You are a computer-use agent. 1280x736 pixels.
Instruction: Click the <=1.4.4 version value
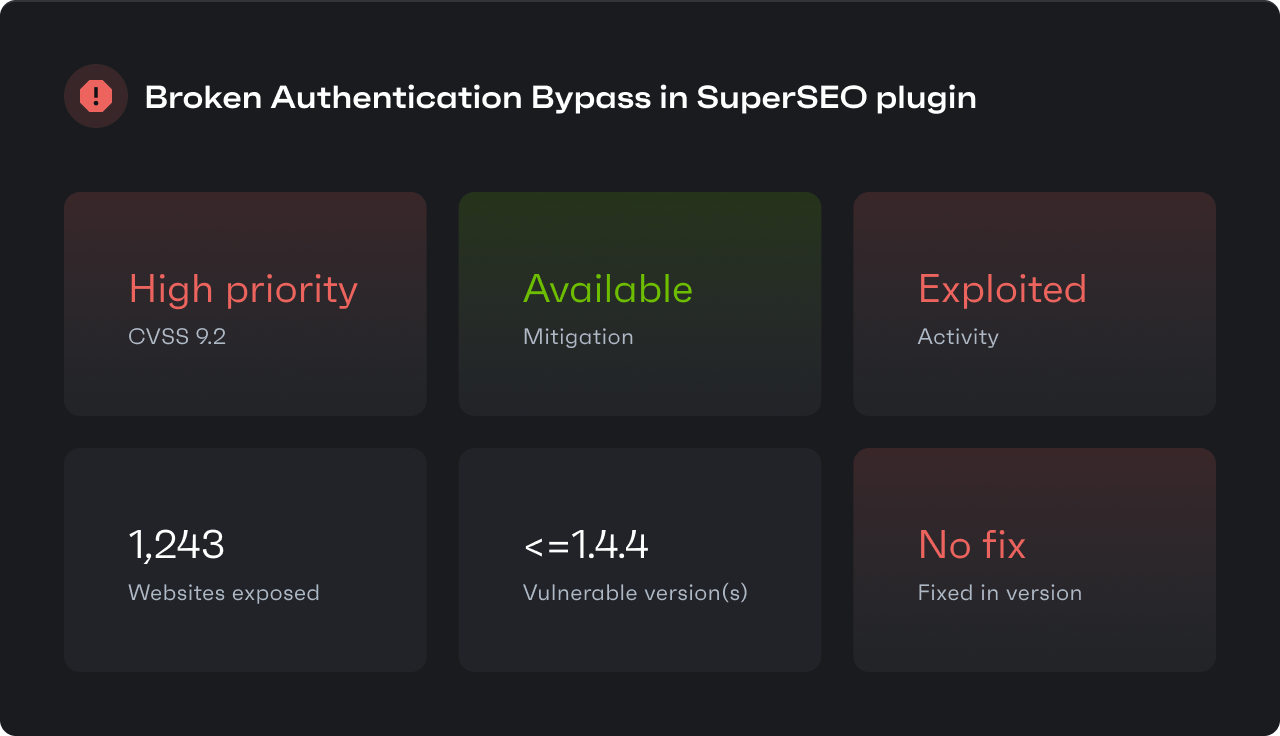(586, 545)
